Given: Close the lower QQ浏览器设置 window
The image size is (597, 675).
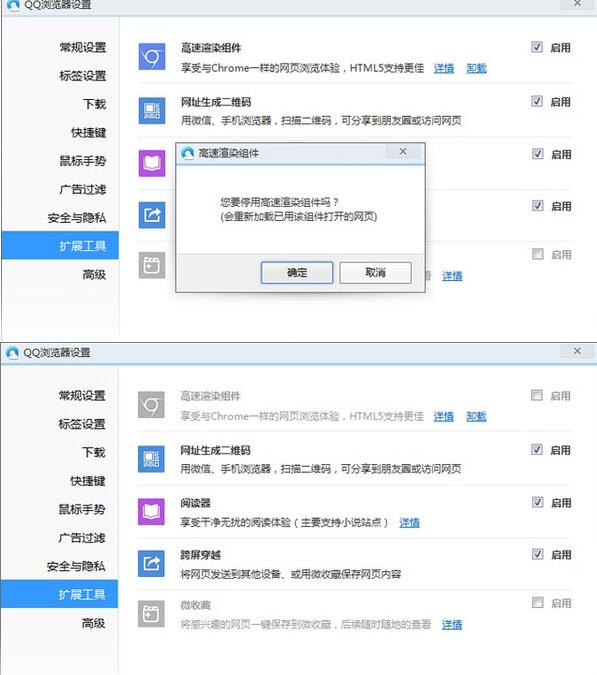Looking at the screenshot, I should [577, 351].
